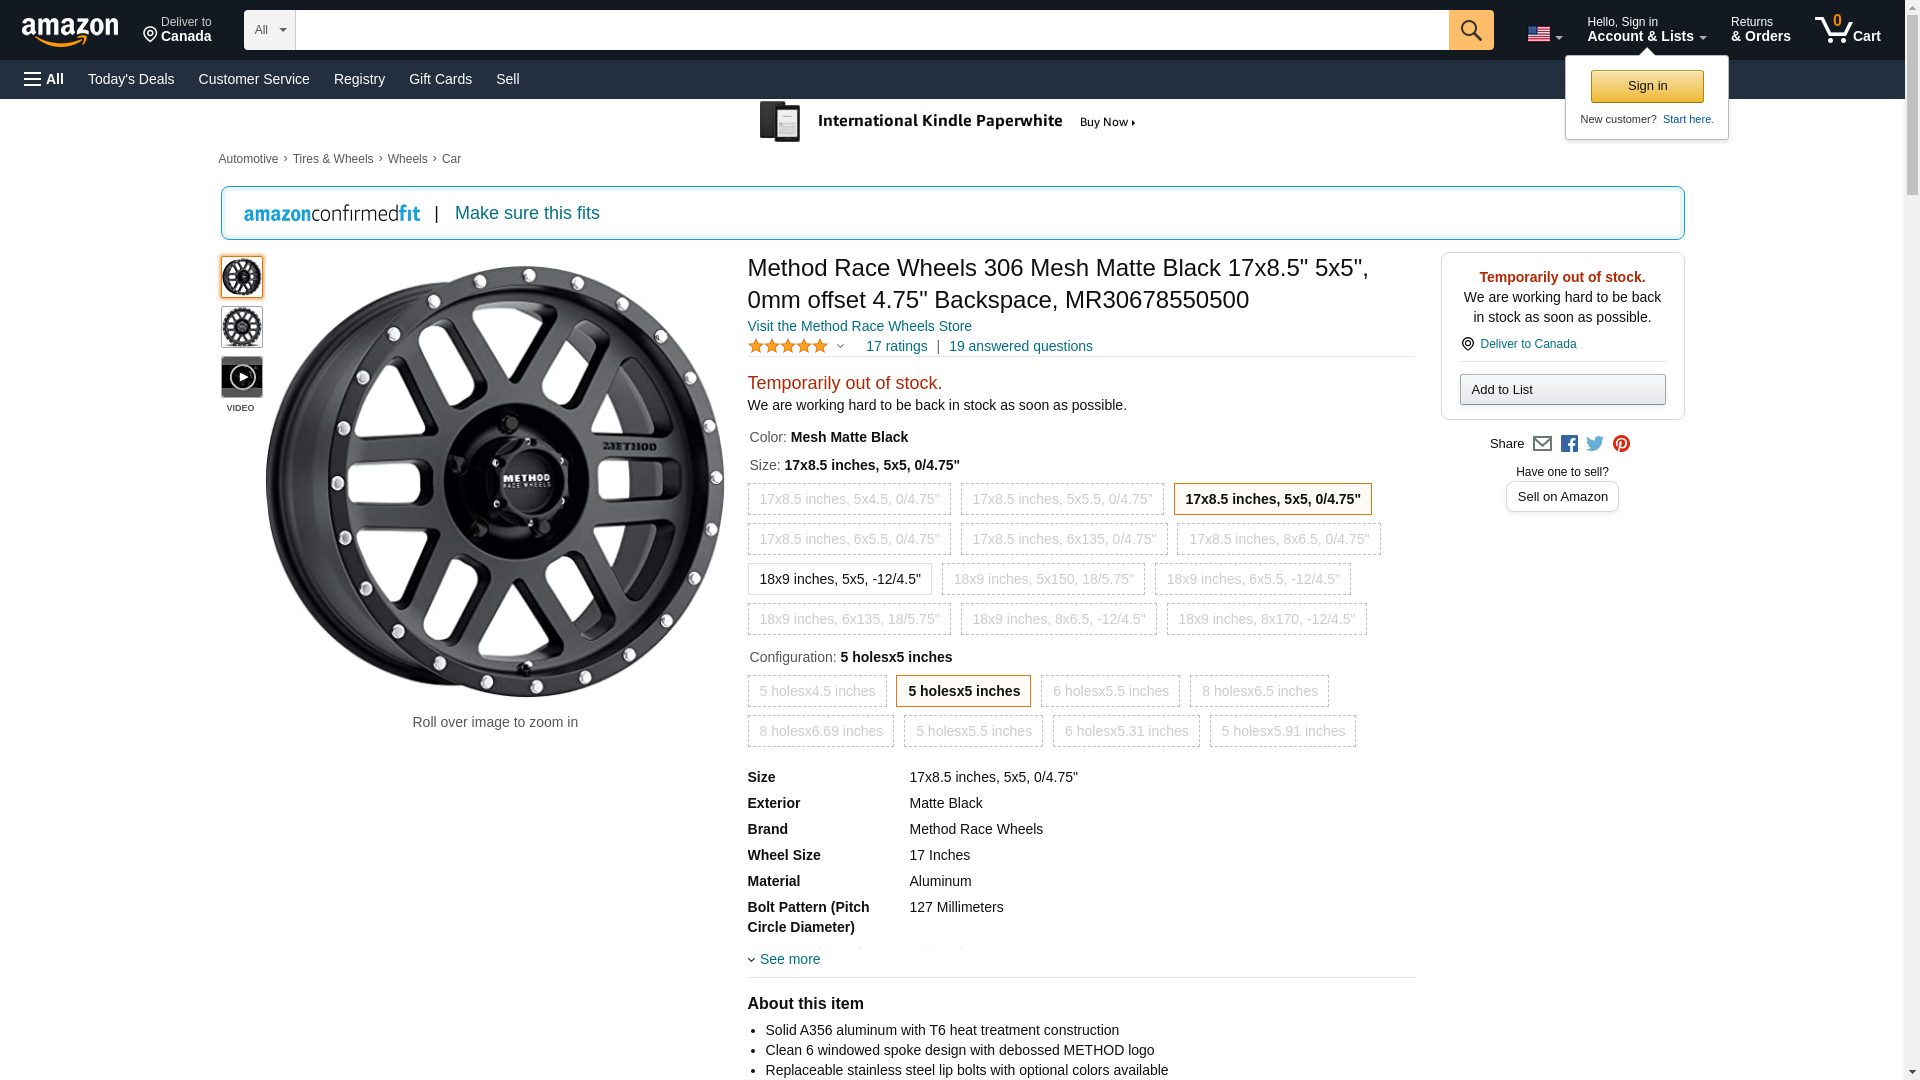Share product on Twitter
This screenshot has width=1920, height=1080.
pos(1595,444)
